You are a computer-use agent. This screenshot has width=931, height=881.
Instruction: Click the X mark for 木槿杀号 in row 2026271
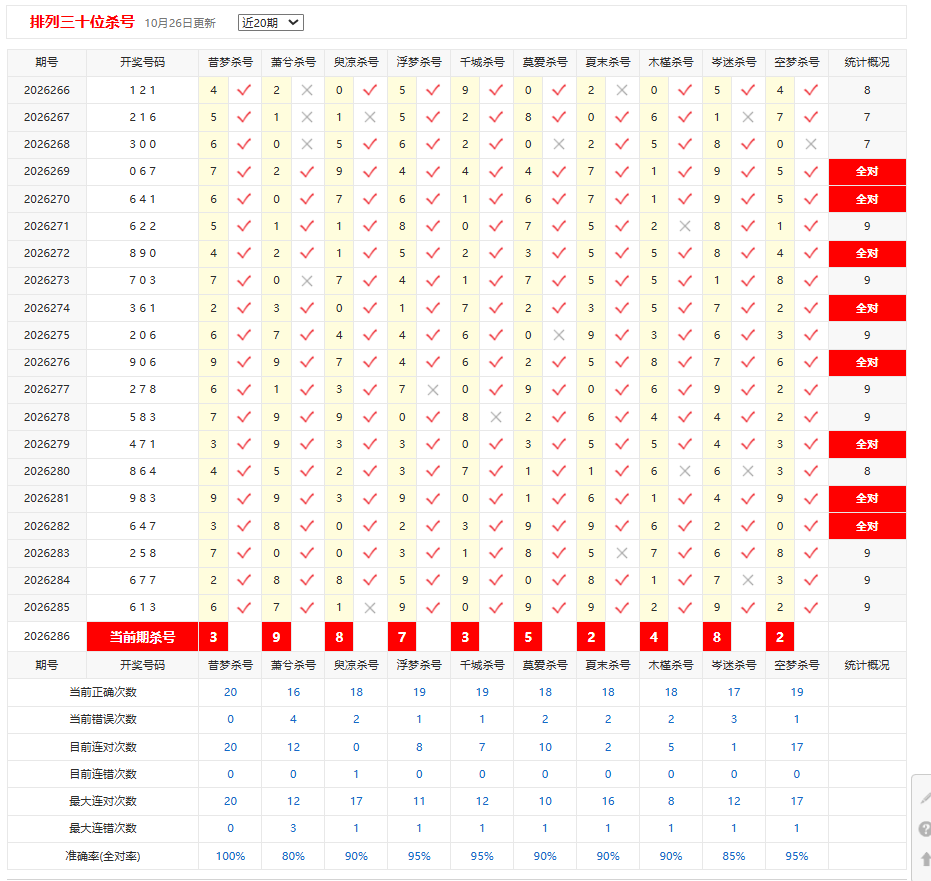685,226
